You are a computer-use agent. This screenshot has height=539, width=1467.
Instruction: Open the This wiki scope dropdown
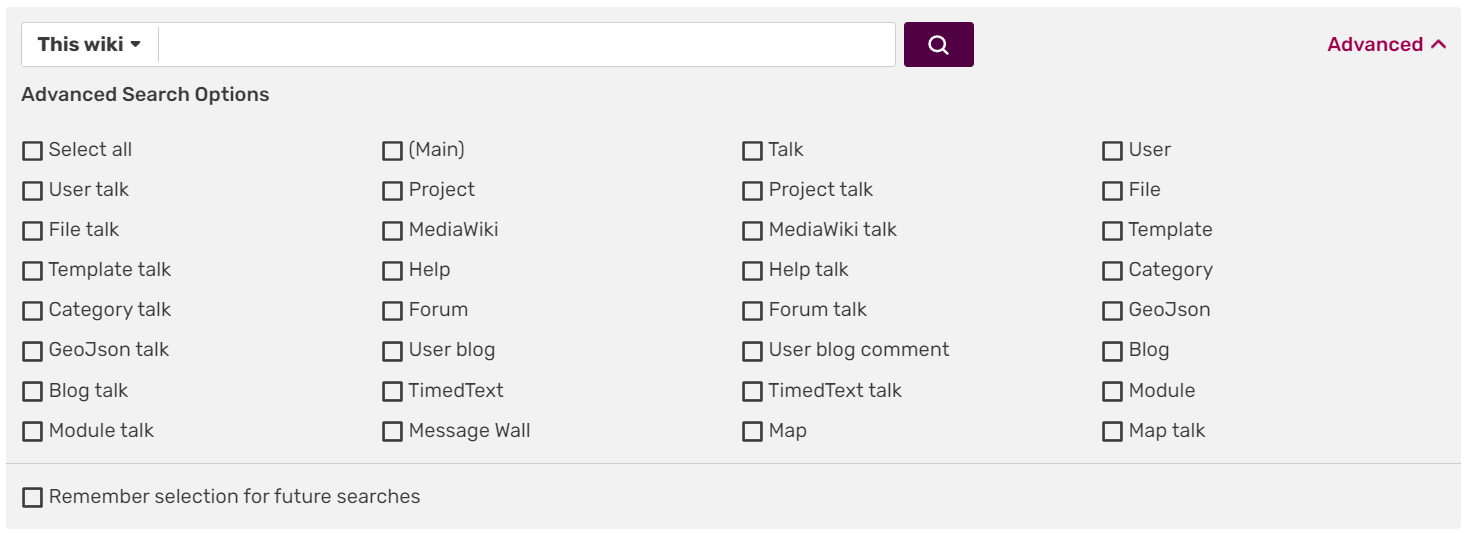[89, 45]
